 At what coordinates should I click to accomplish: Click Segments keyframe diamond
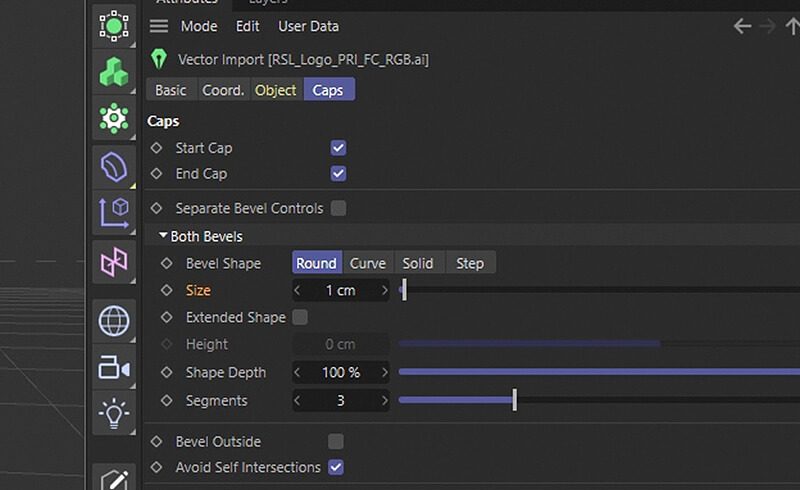[167, 401]
